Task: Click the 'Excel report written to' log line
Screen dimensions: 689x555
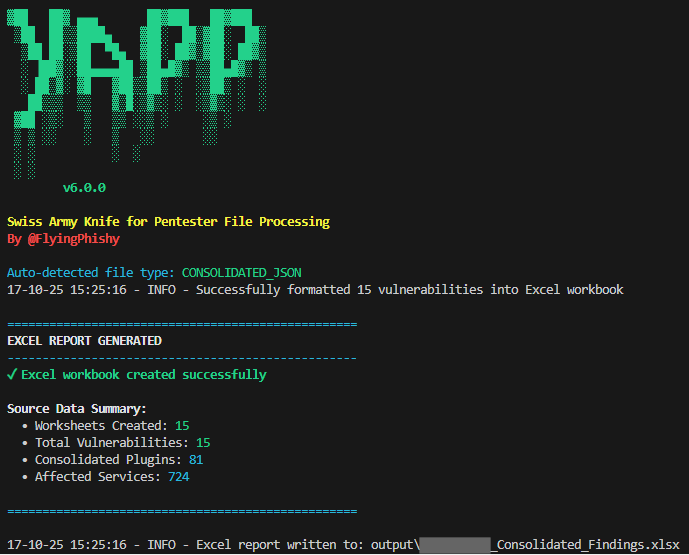Action: tap(343, 545)
